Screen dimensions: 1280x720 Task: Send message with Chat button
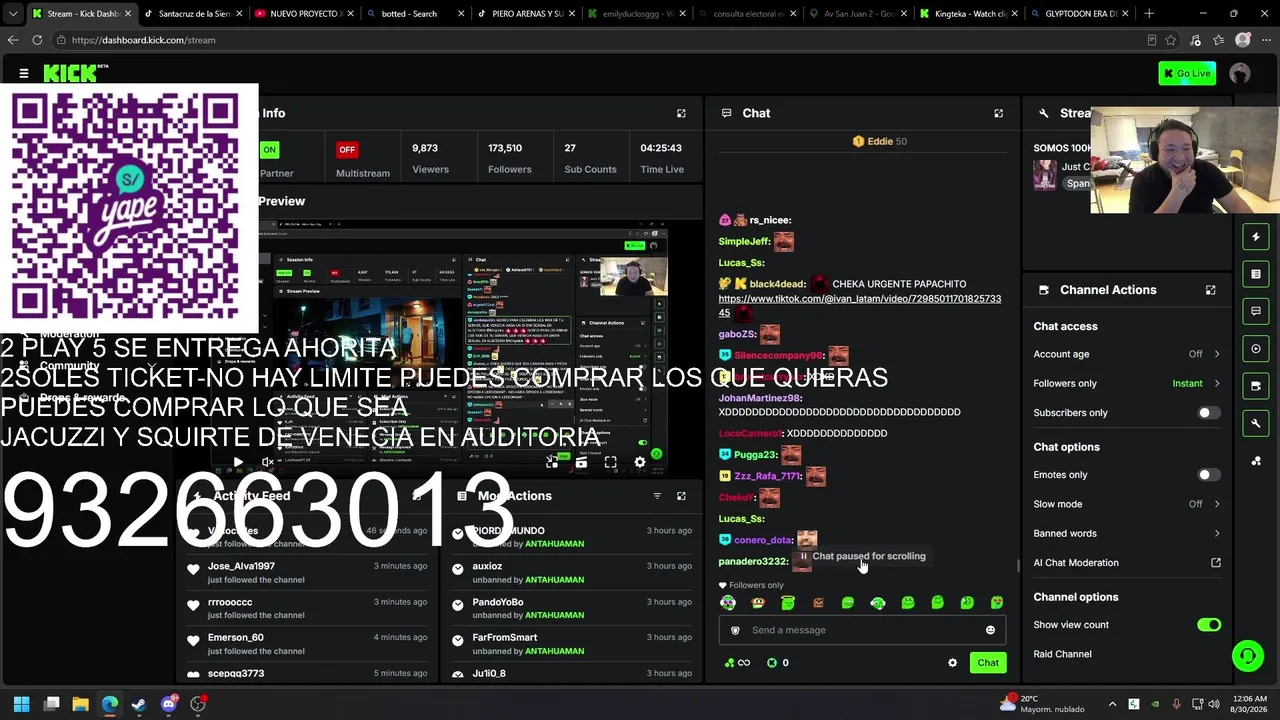coord(988,663)
